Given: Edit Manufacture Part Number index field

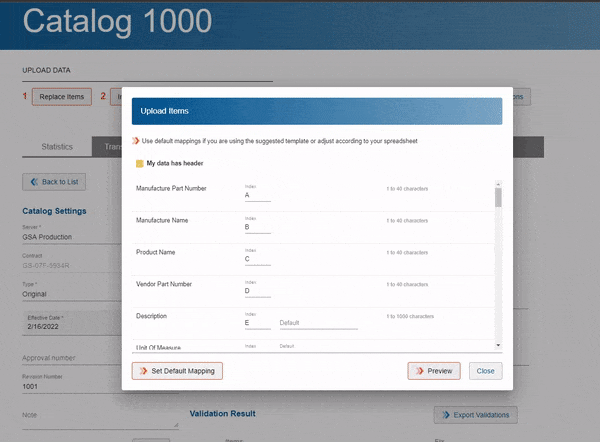Looking at the screenshot, I should coord(258,195).
